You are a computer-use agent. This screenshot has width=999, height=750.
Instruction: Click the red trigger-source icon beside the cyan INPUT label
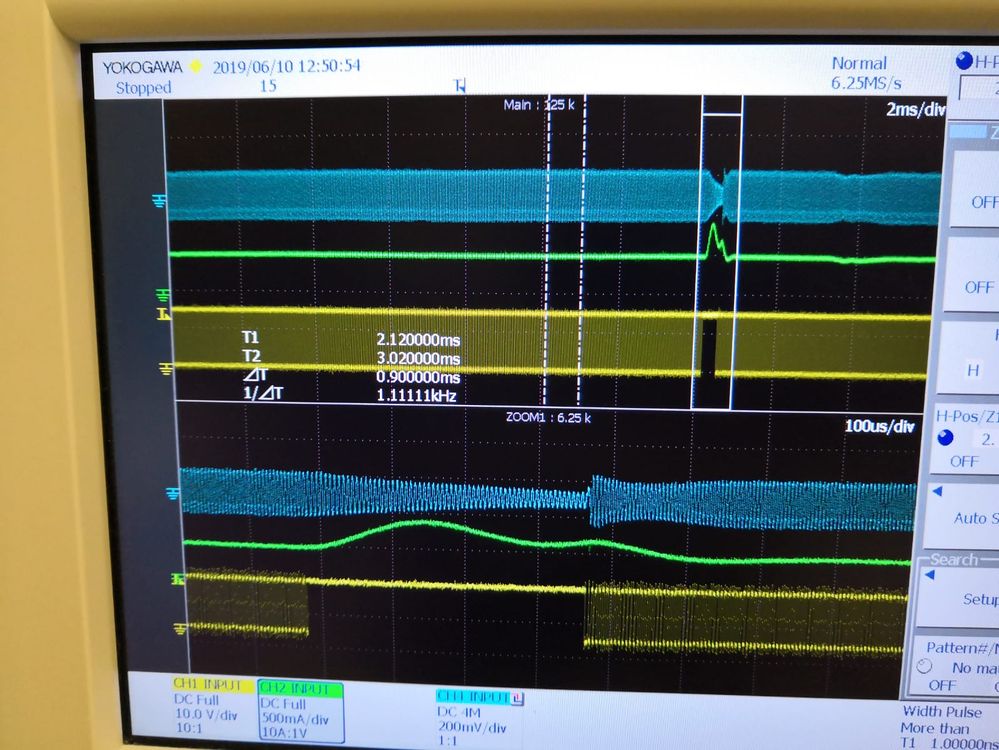(x=517, y=698)
